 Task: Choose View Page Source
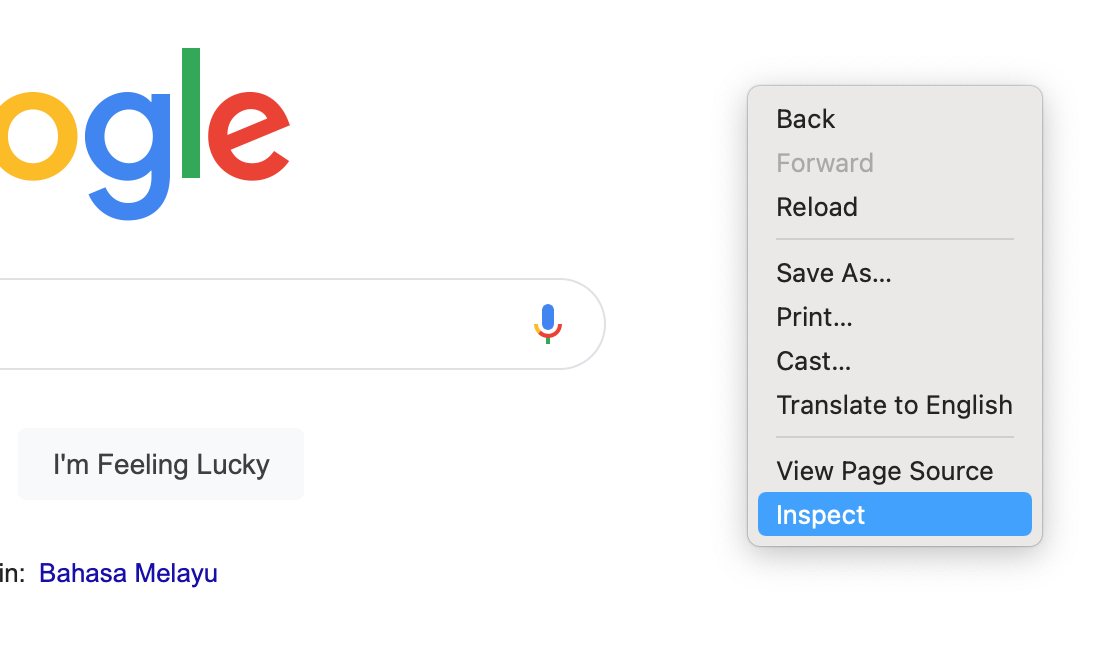point(884,470)
